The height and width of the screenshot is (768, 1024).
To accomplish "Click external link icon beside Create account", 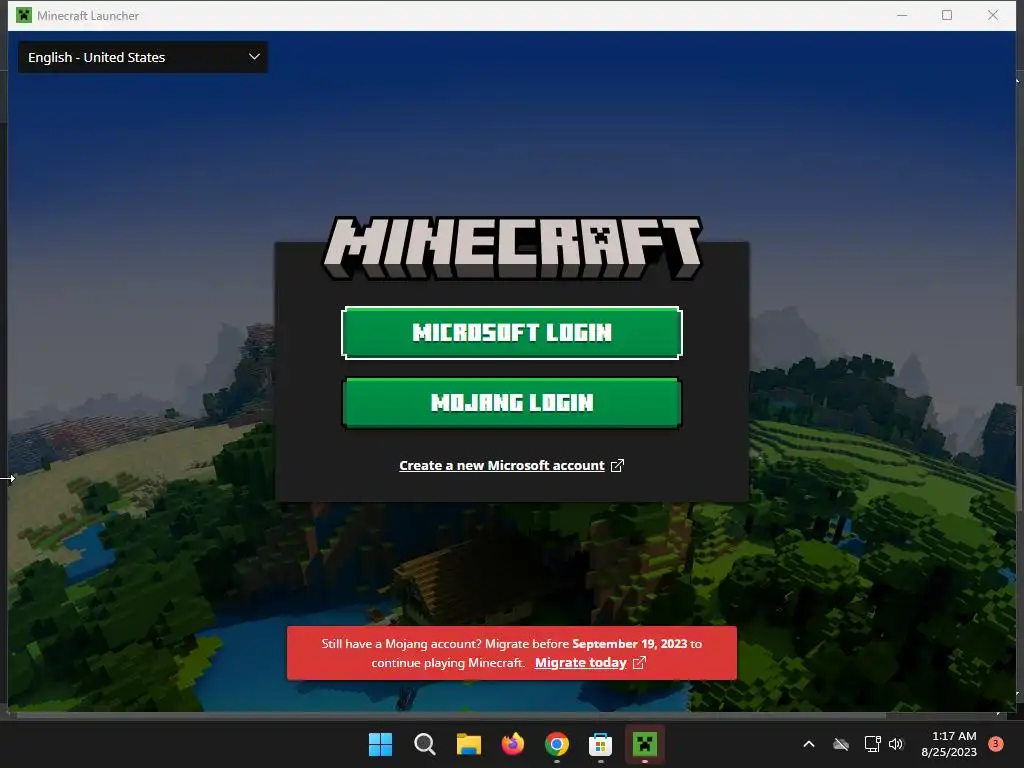I will (x=617, y=465).
